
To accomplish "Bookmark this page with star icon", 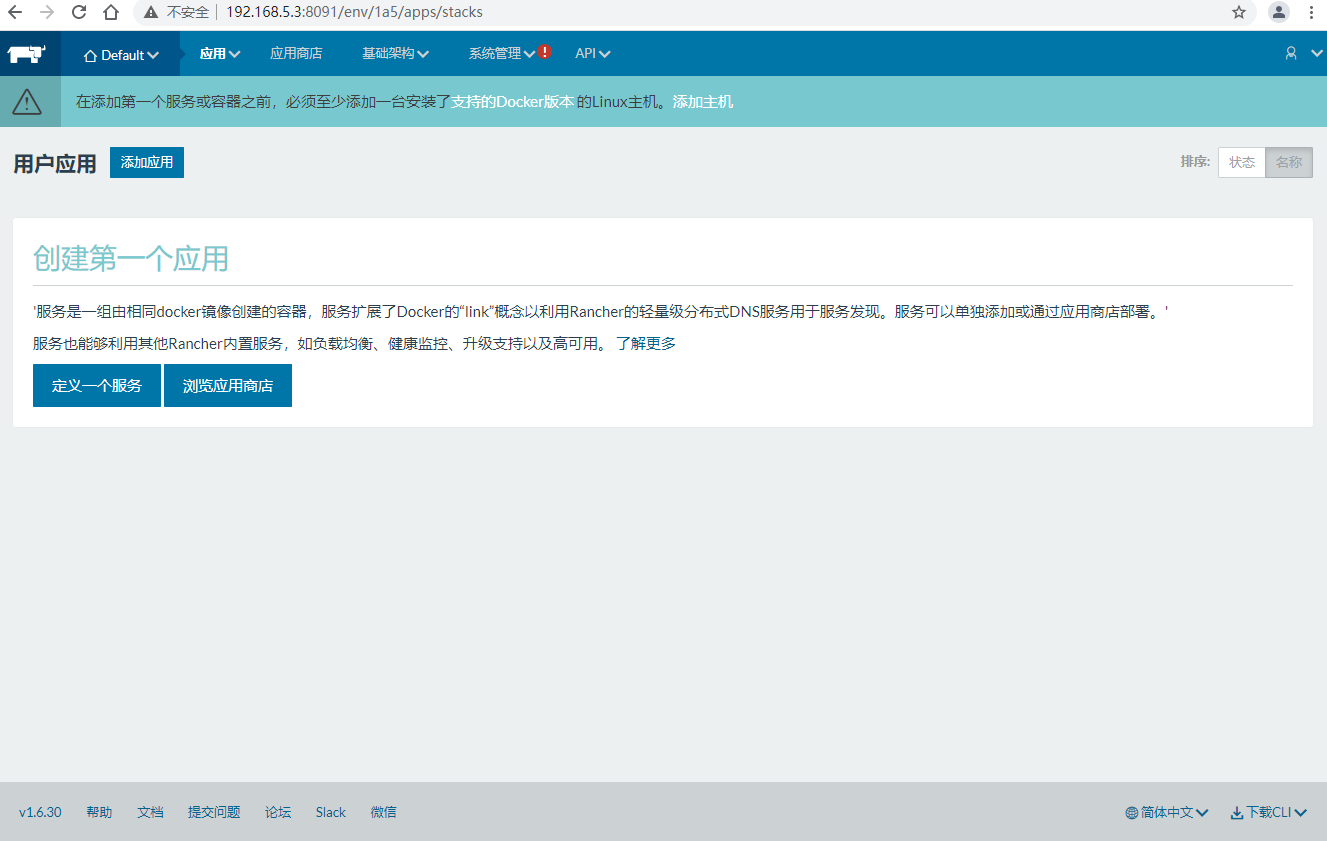I will [x=1239, y=13].
